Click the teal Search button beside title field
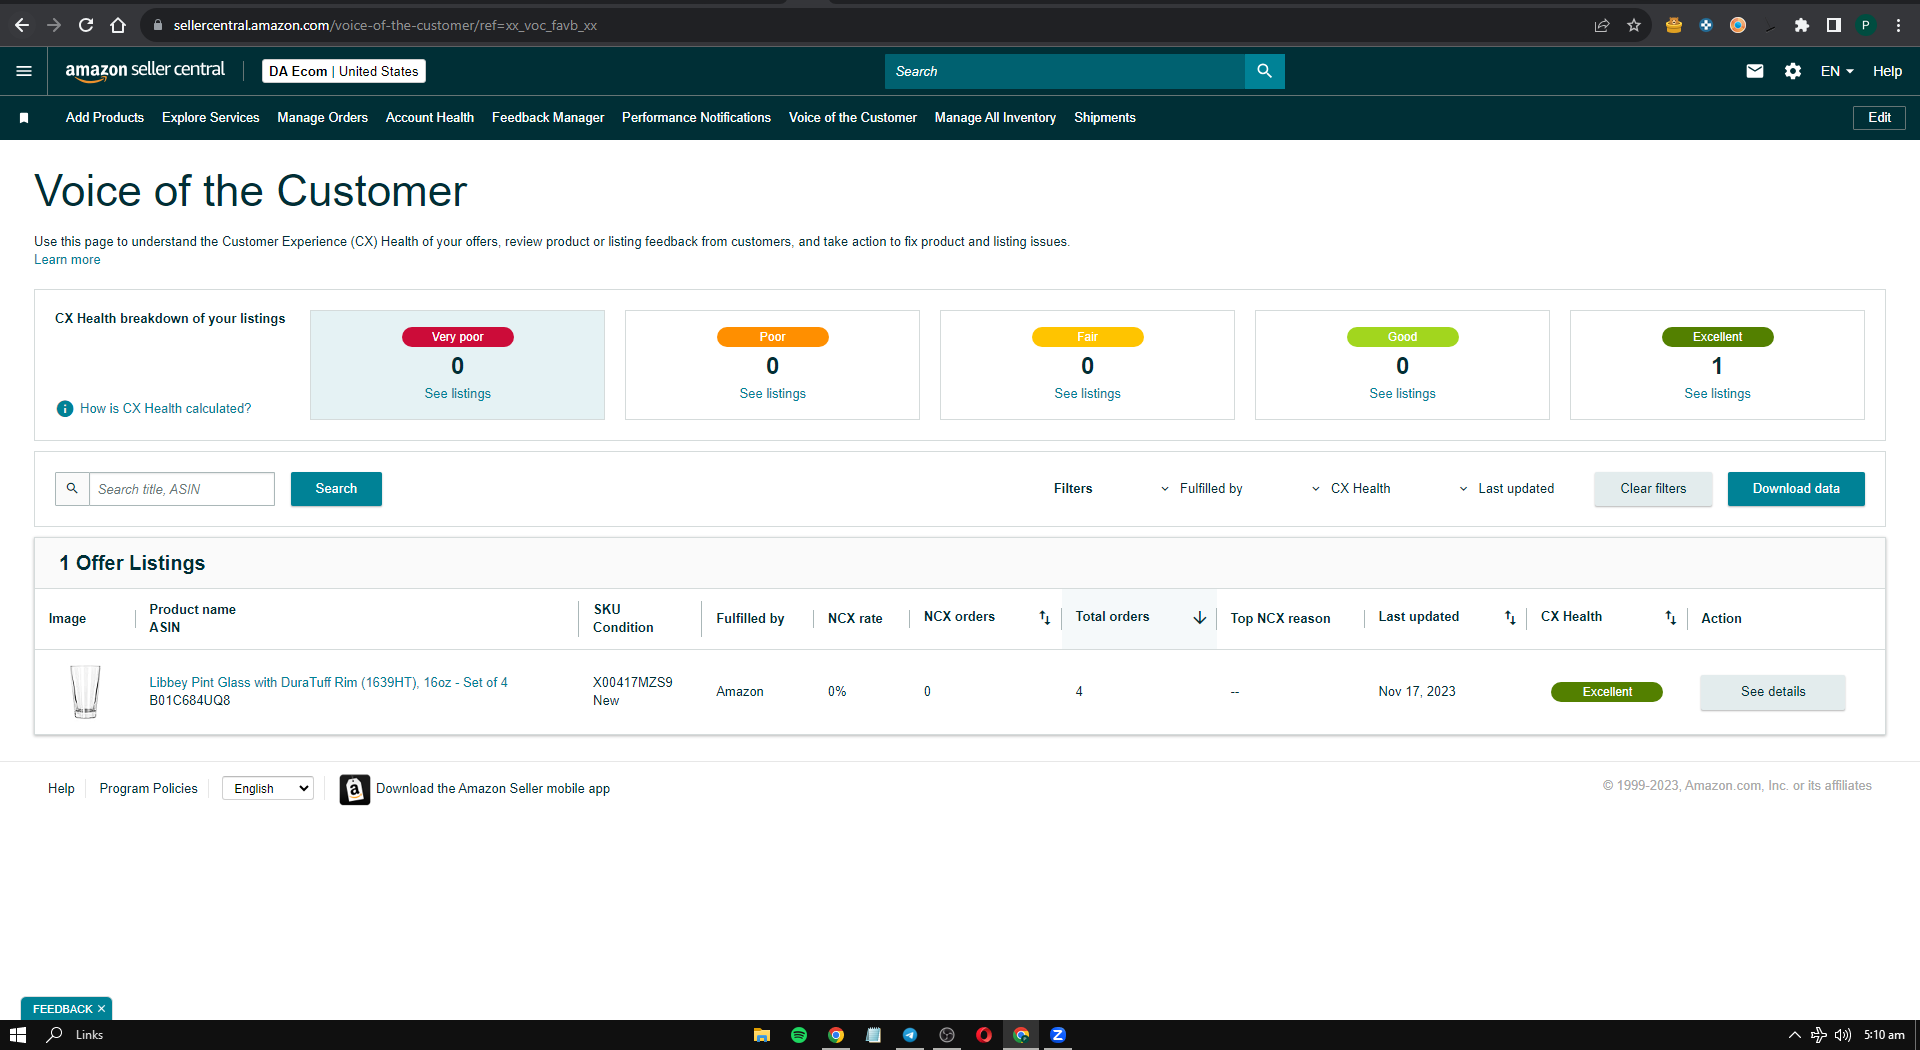The width and height of the screenshot is (1920, 1050). coord(336,489)
